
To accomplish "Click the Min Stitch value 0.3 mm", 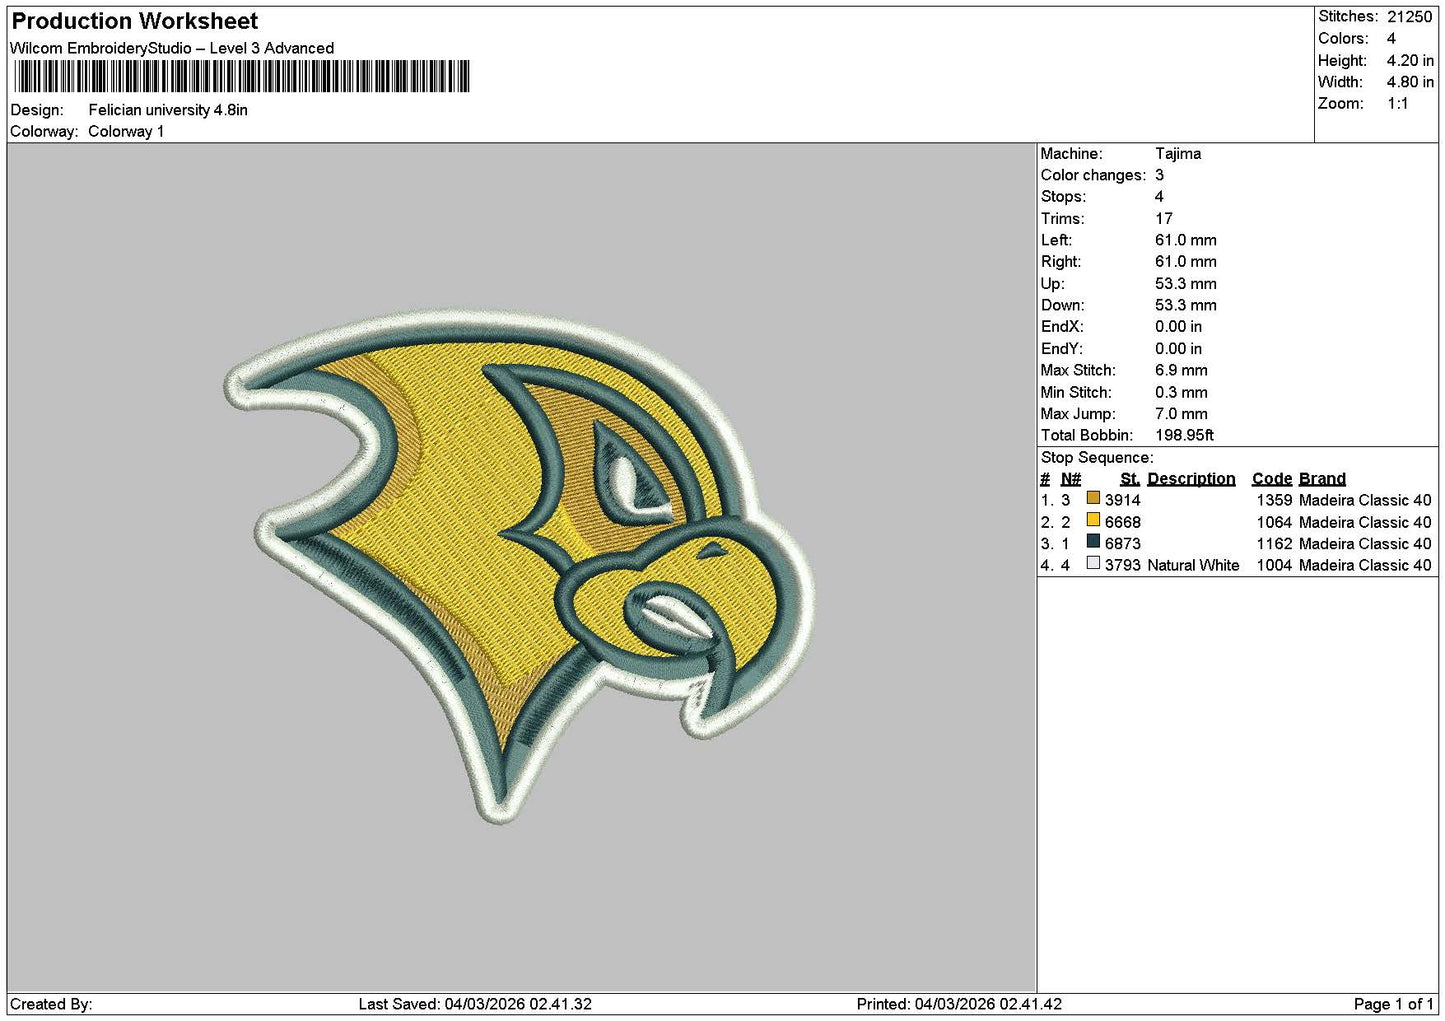I will [x=1181, y=392].
